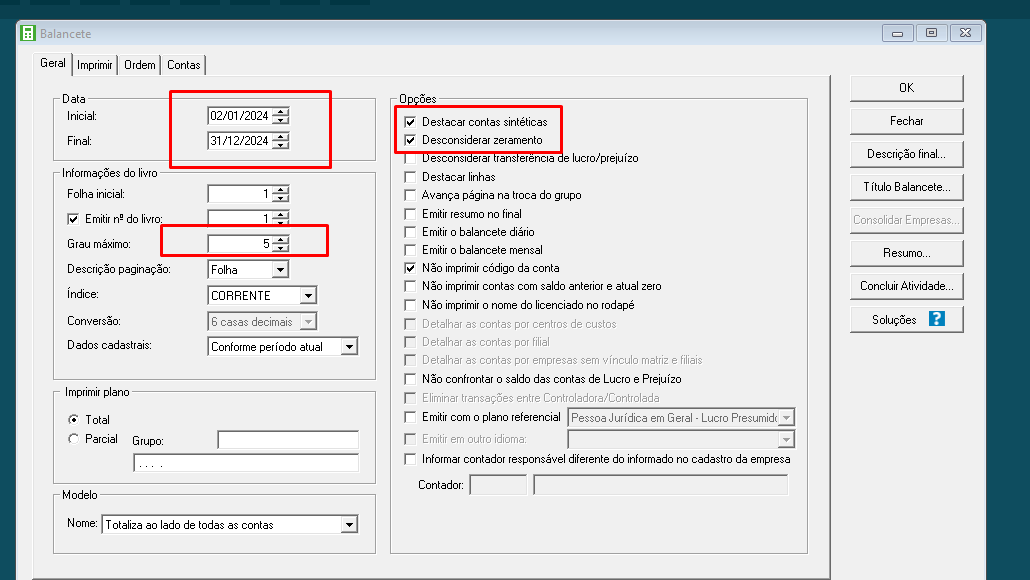Click the blue question mark on Soluções

point(936,319)
